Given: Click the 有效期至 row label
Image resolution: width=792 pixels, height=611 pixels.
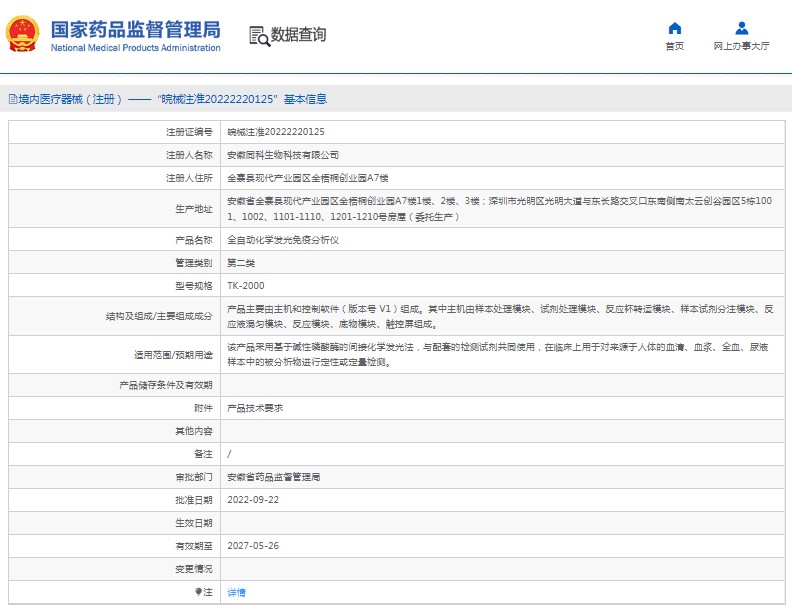Looking at the screenshot, I should 194,546.
